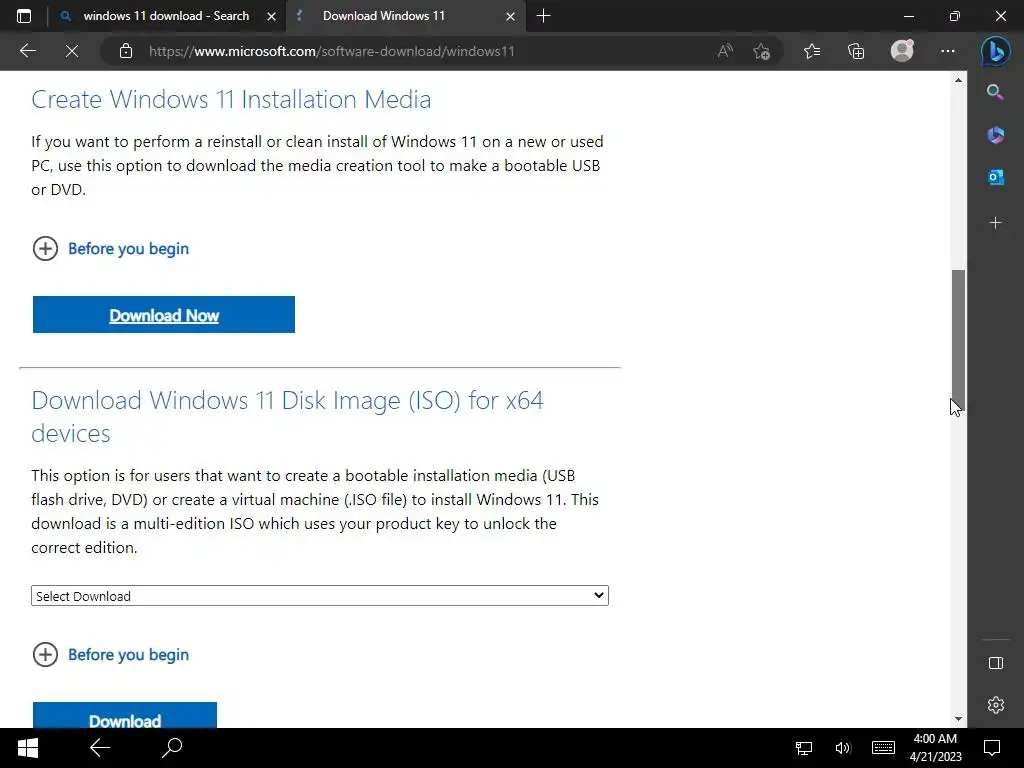
Task: Open Collections panel
Action: pos(856,51)
